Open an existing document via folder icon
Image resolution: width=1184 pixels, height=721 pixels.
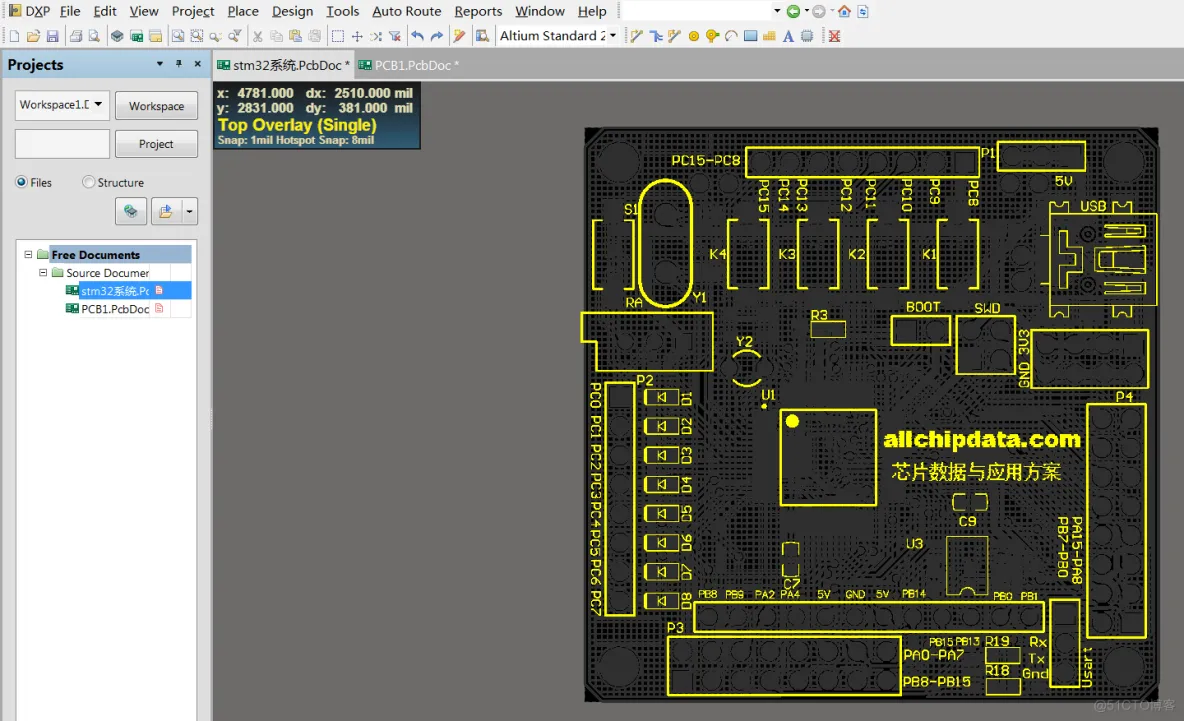(x=33, y=36)
